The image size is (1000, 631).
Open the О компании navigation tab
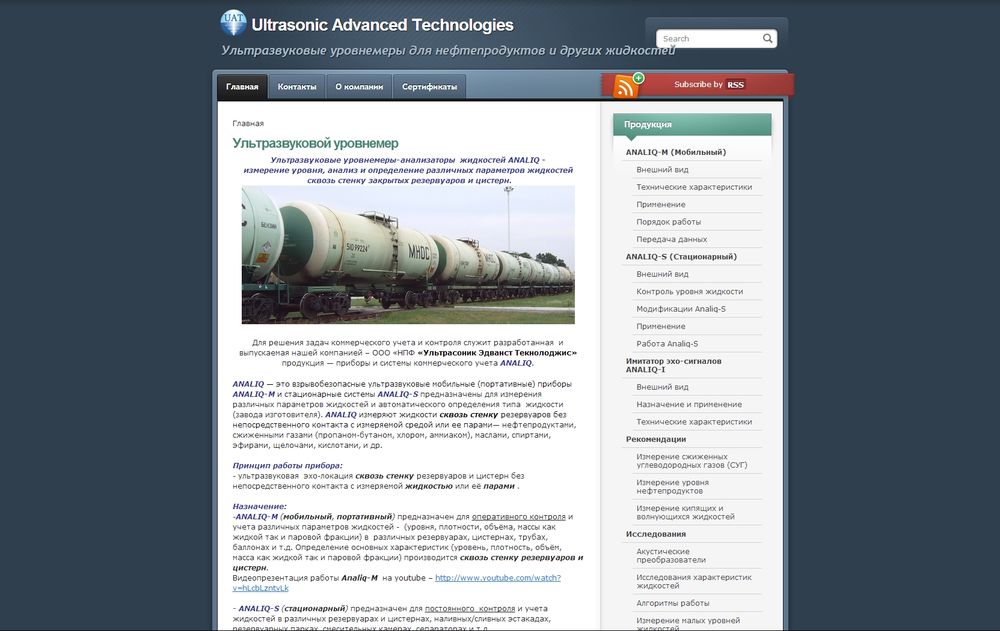tap(359, 87)
